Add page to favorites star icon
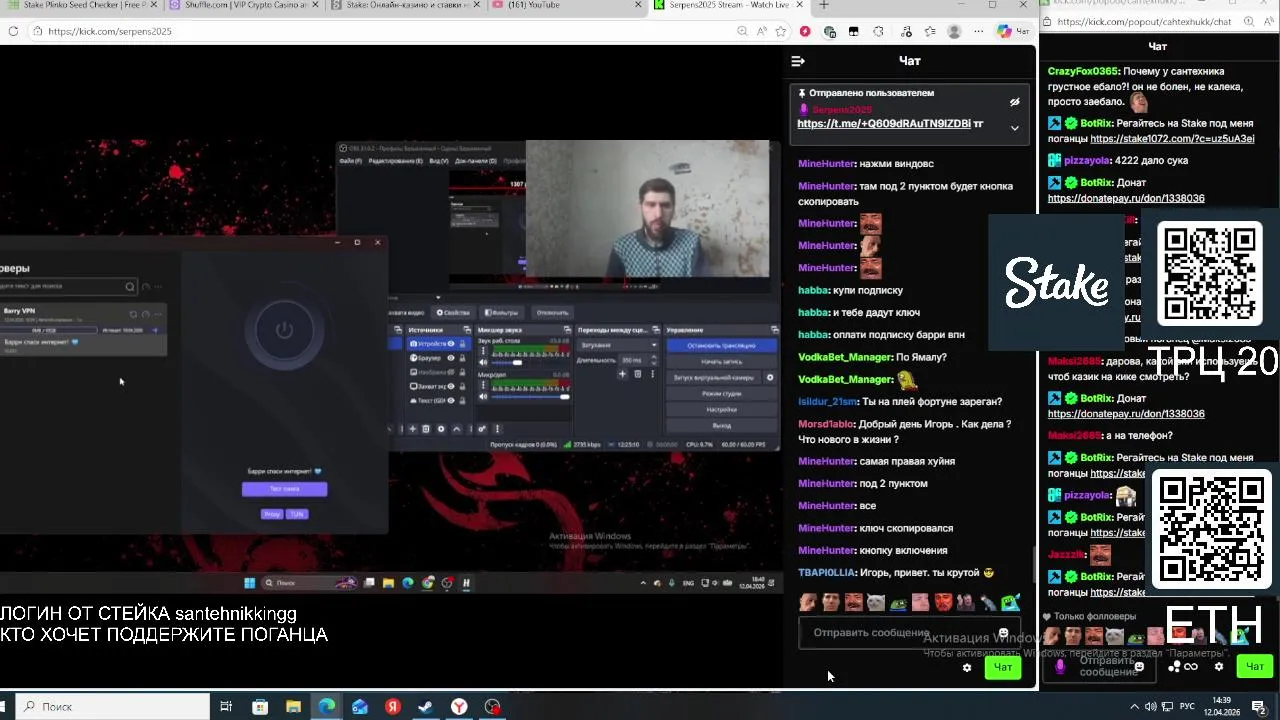The height and width of the screenshot is (720, 1280). click(x=781, y=31)
